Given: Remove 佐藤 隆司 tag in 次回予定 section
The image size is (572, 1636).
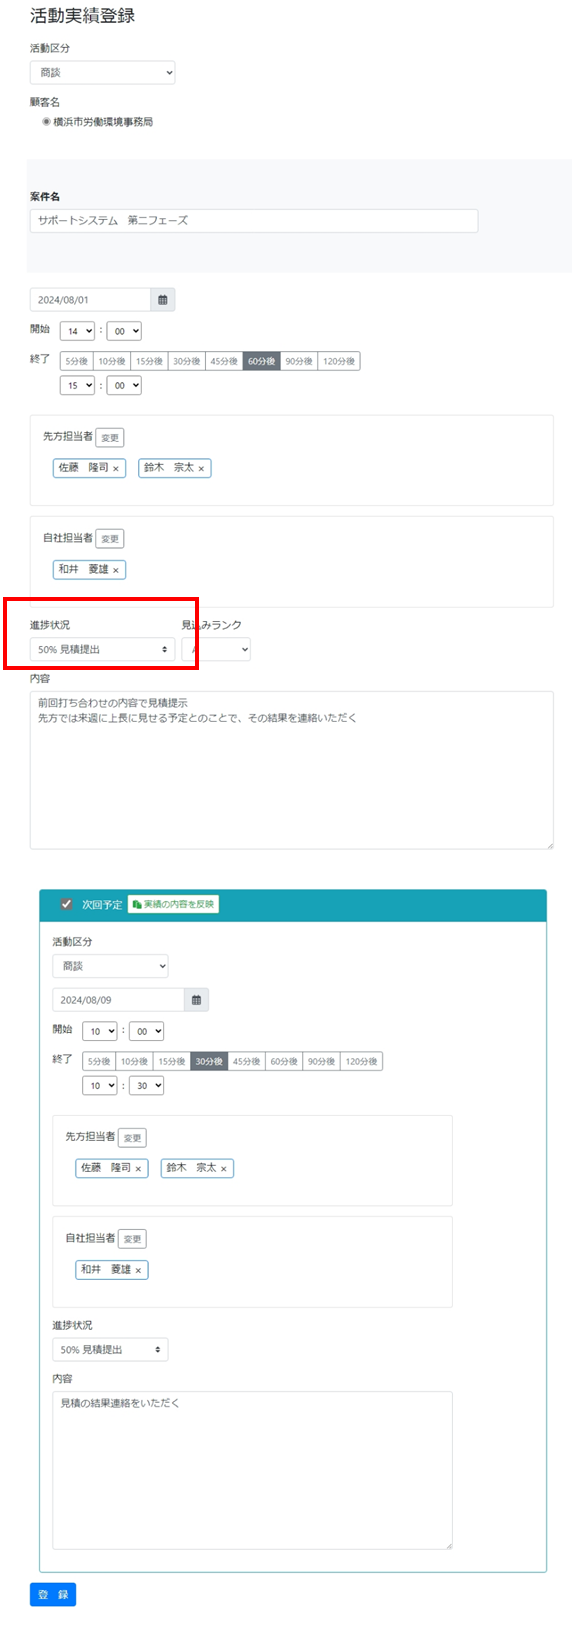Looking at the screenshot, I should [138, 1169].
